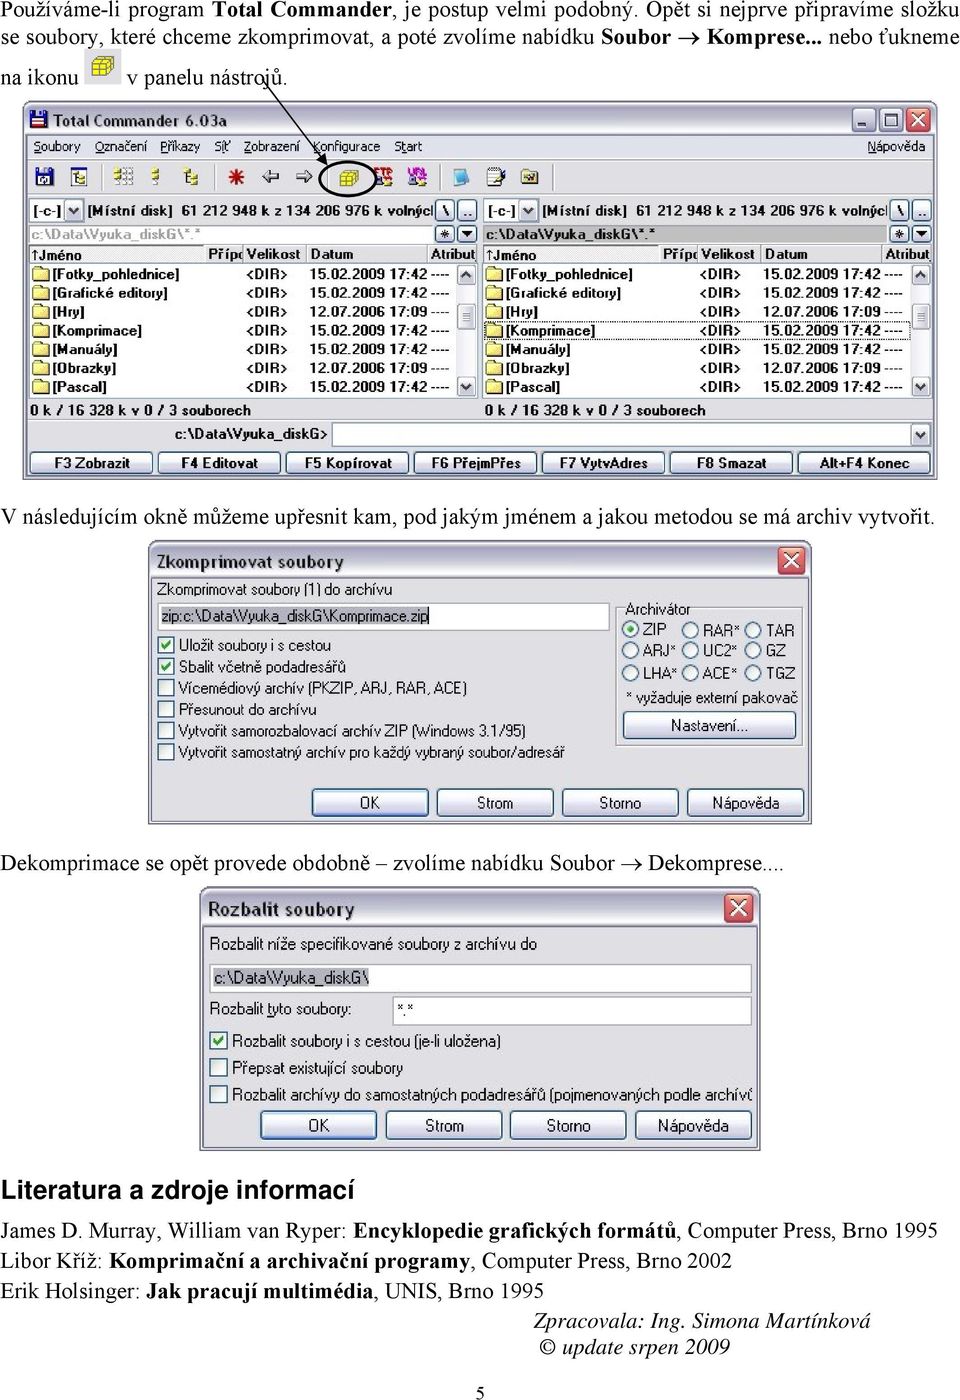Open left panel favorites asterisk button
This screenshot has height=1400, width=960.
coord(446,234)
